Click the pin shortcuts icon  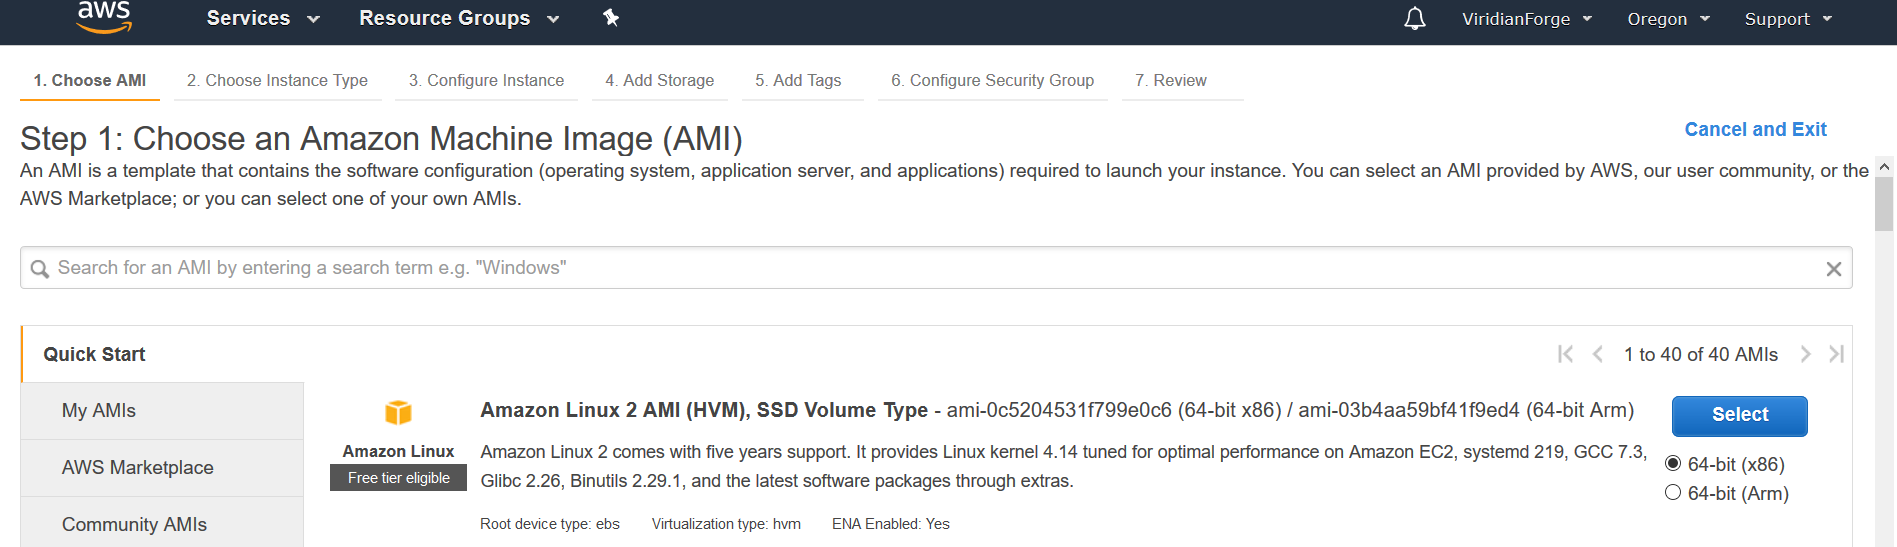coord(611,17)
